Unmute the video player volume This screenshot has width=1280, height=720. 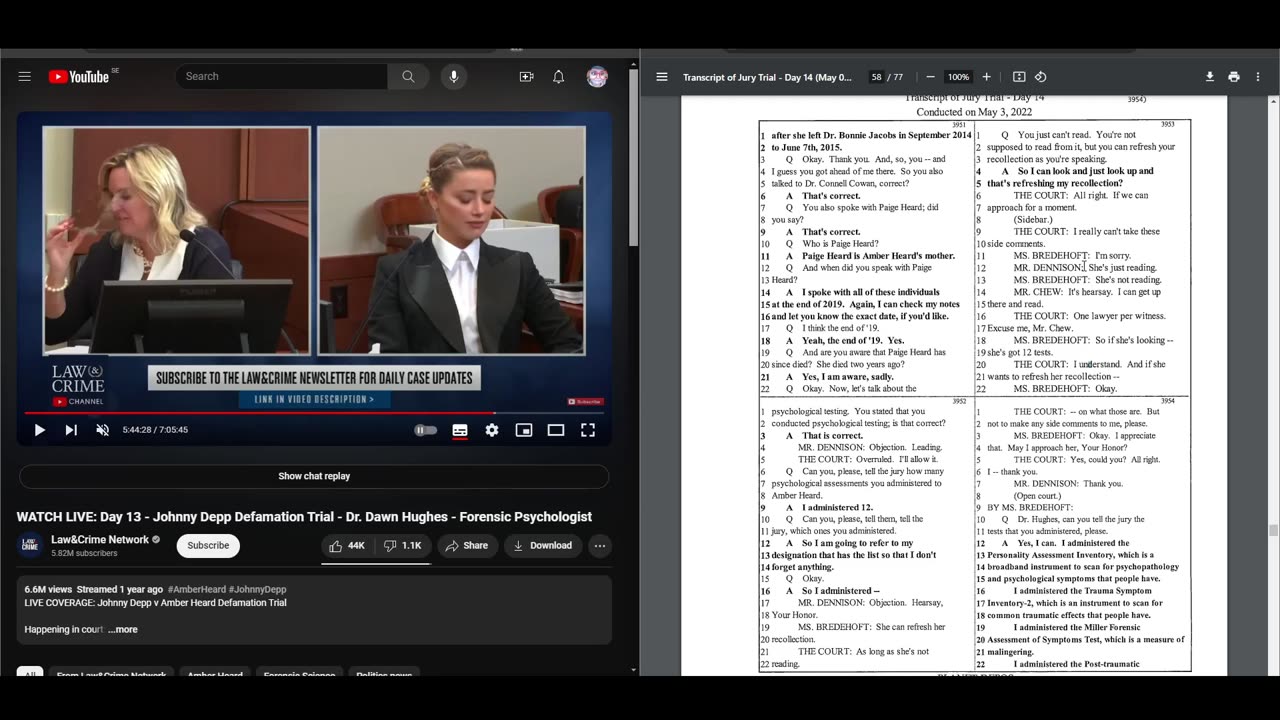(102, 430)
